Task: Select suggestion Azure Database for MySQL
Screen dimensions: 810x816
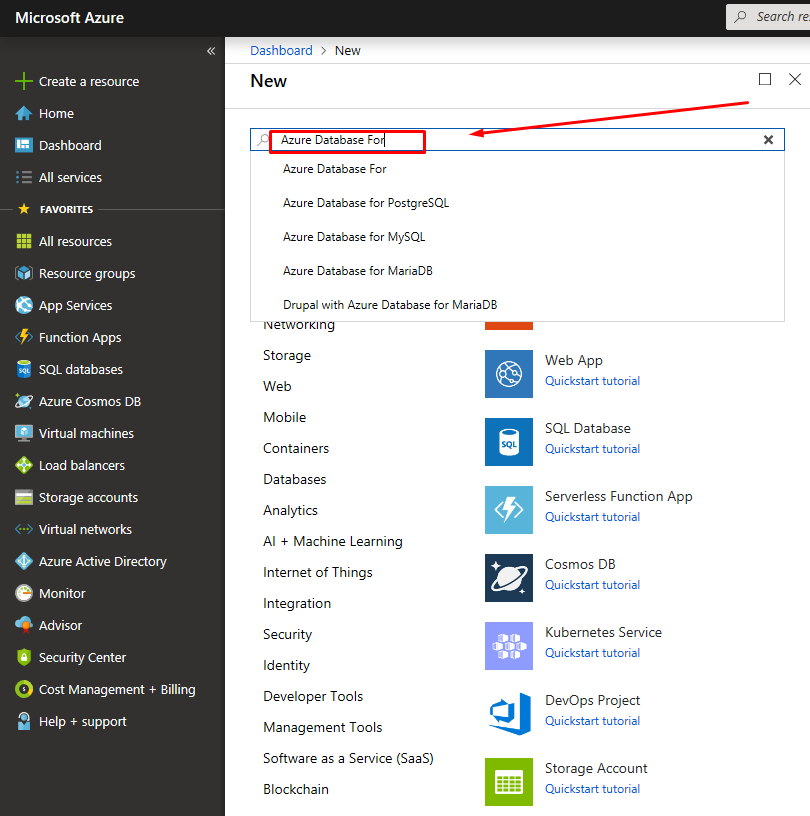Action: point(354,237)
